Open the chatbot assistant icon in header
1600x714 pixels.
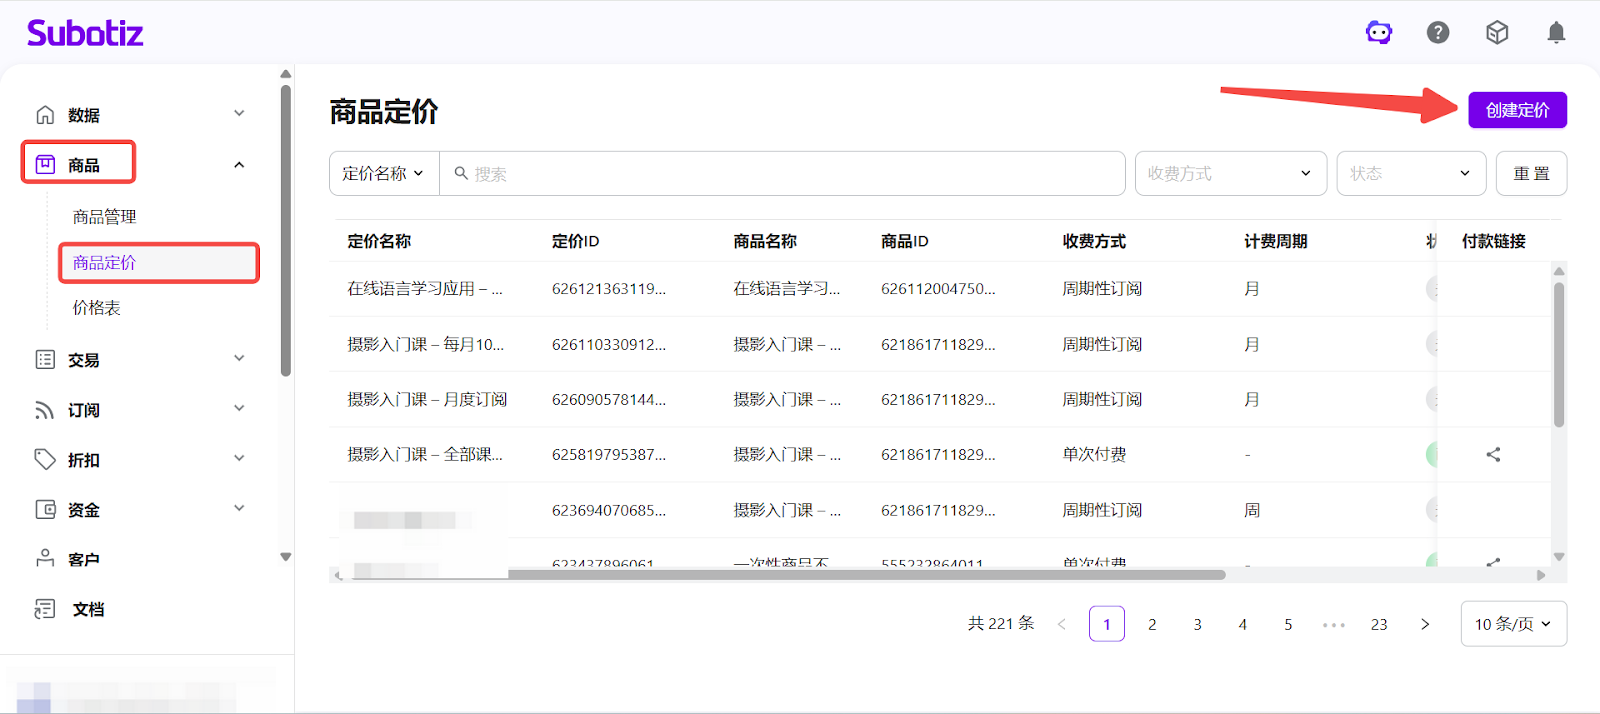(x=1379, y=33)
